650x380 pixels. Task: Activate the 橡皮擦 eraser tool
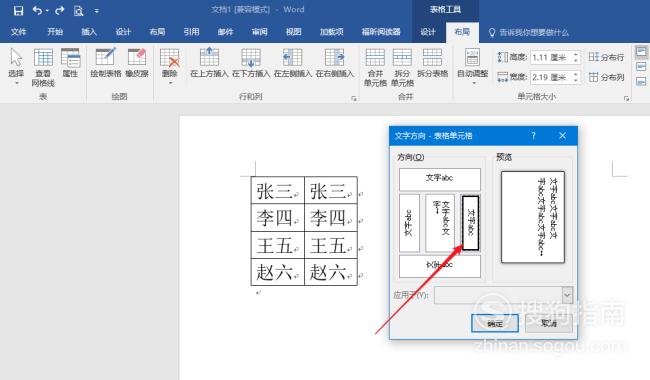(x=137, y=63)
